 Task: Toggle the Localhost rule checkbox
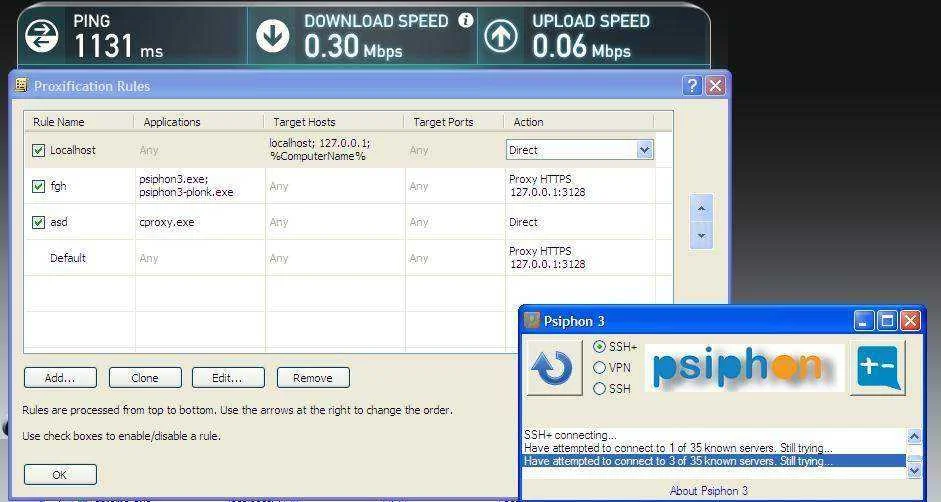pyautogui.click(x=38, y=150)
